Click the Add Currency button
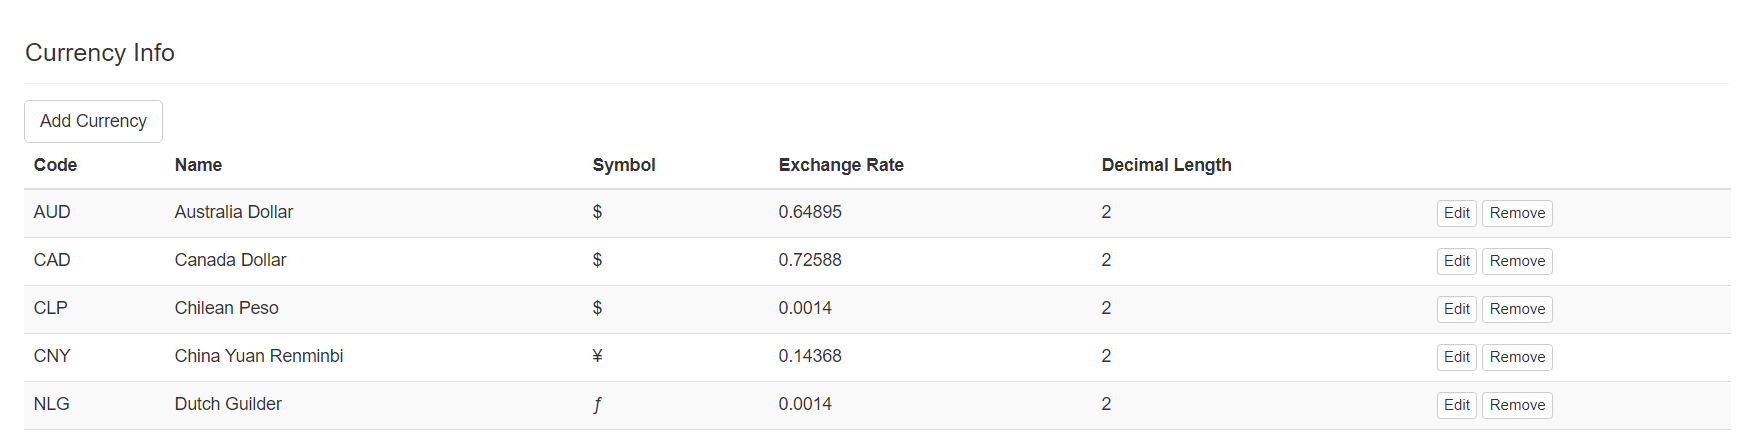 point(93,121)
